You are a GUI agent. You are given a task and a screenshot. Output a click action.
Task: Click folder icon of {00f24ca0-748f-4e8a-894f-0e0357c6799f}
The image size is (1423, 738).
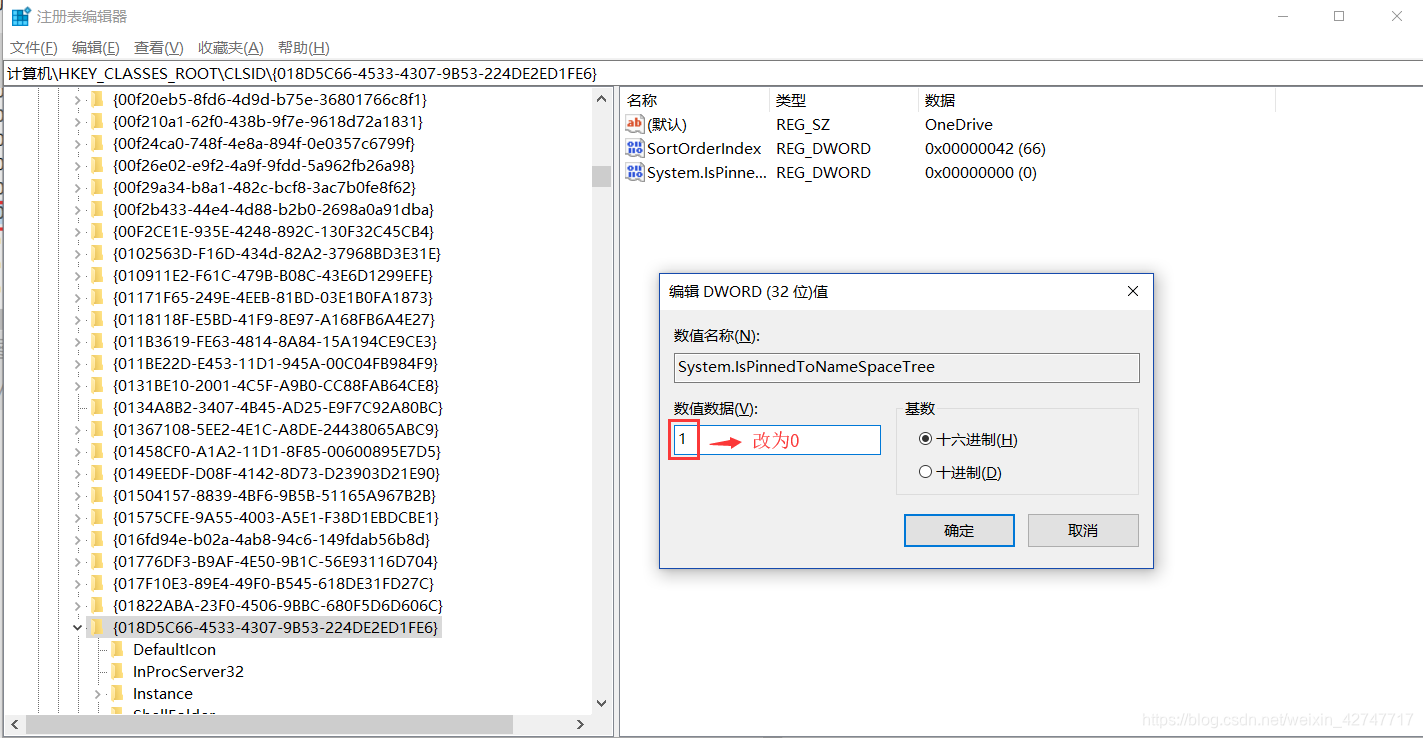pyautogui.click(x=97, y=143)
